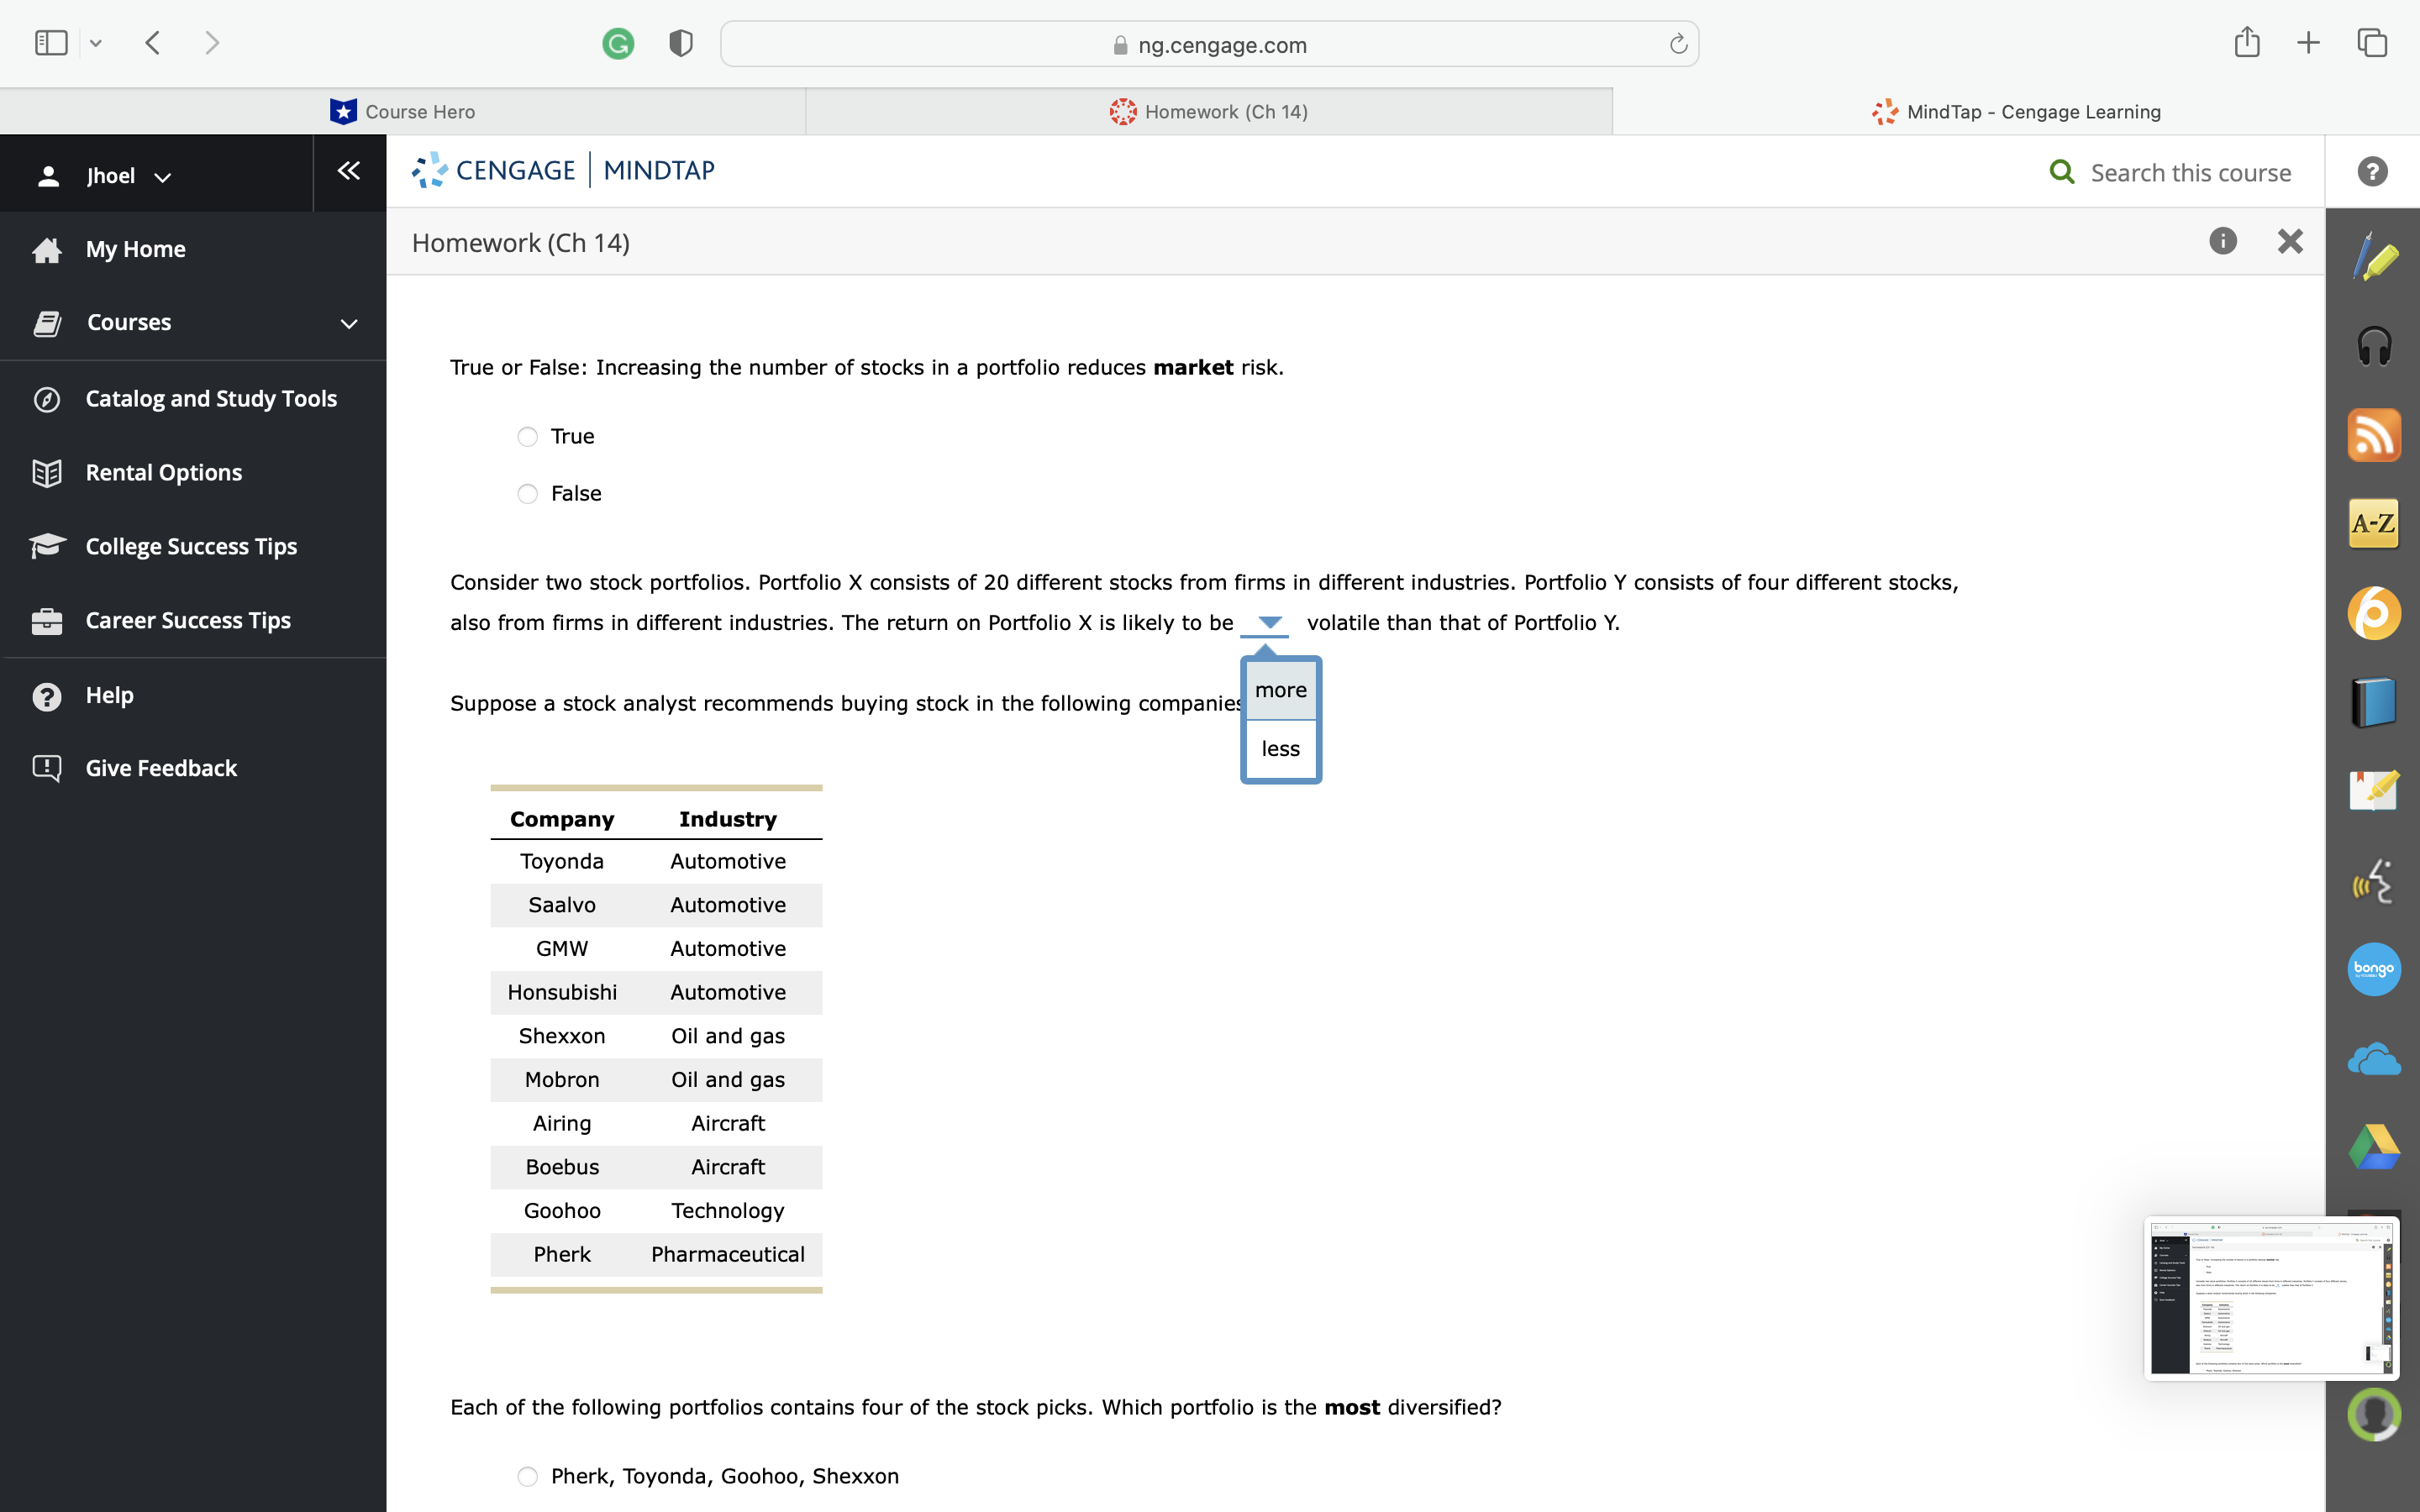The width and height of the screenshot is (2420, 1512).
Task: Open the blue book glossary tool
Action: click(2375, 700)
